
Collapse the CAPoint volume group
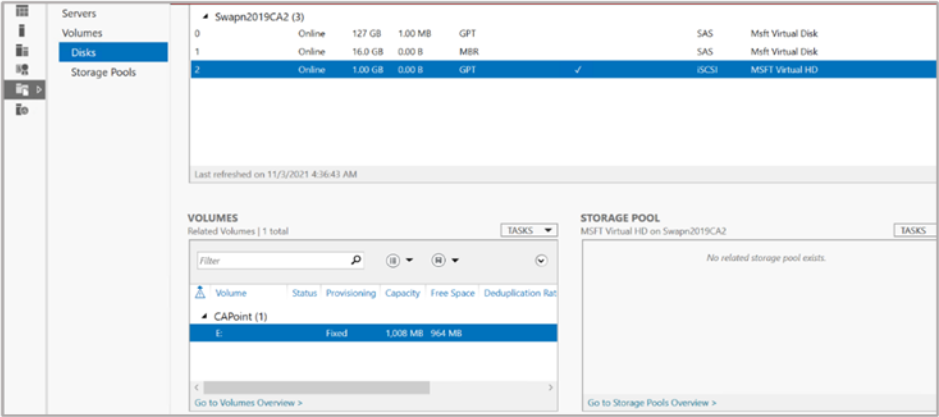206,316
